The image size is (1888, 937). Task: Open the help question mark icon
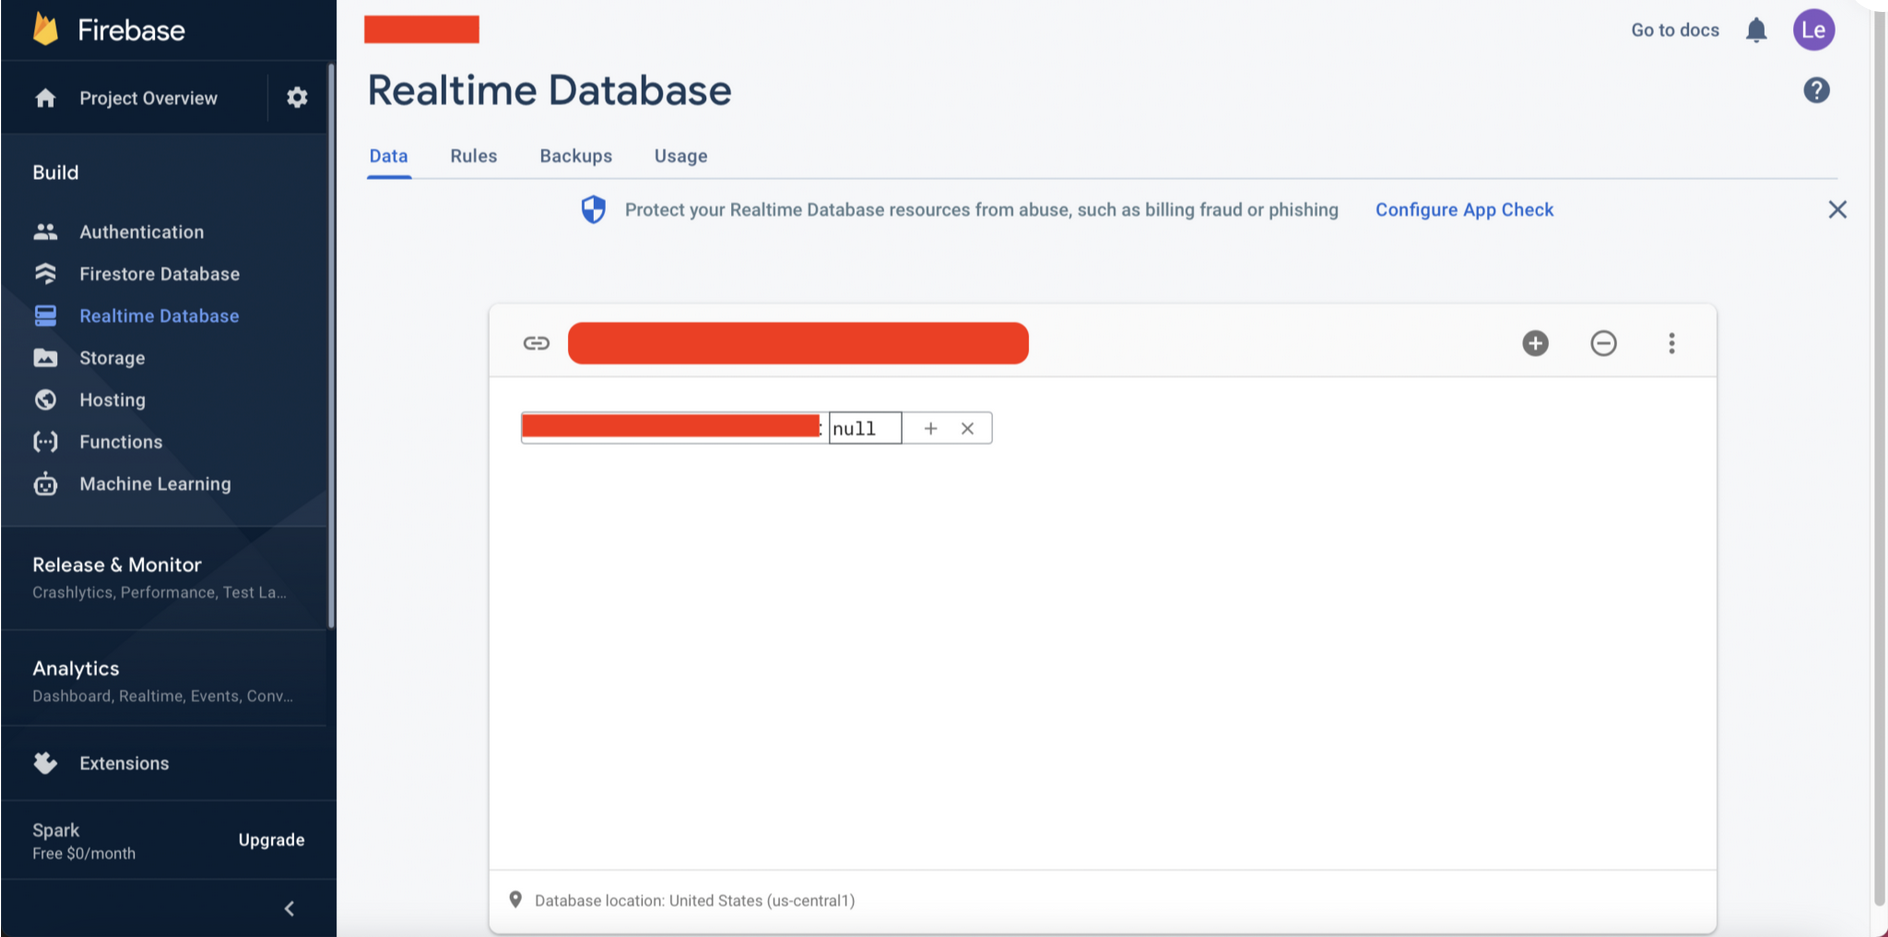point(1816,90)
